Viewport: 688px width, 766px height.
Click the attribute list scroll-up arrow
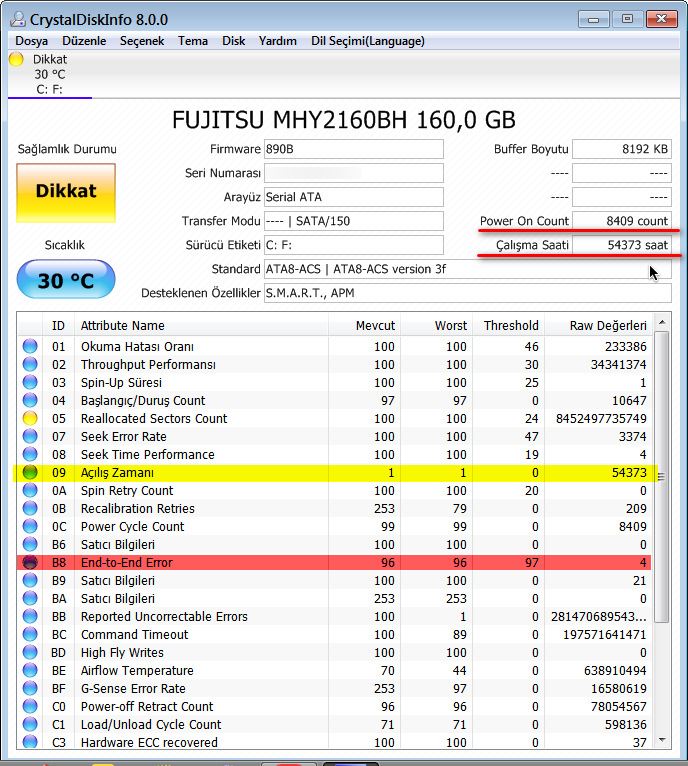coord(662,322)
